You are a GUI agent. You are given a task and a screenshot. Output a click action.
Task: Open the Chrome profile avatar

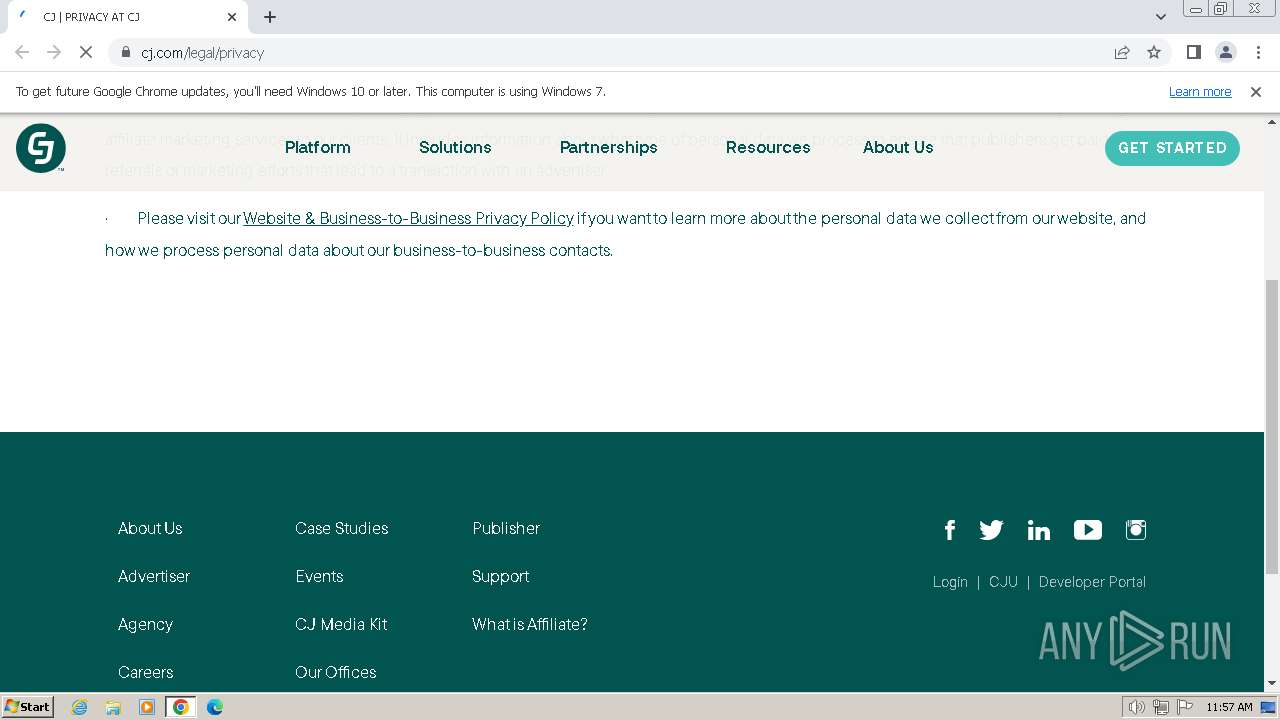pos(1225,52)
